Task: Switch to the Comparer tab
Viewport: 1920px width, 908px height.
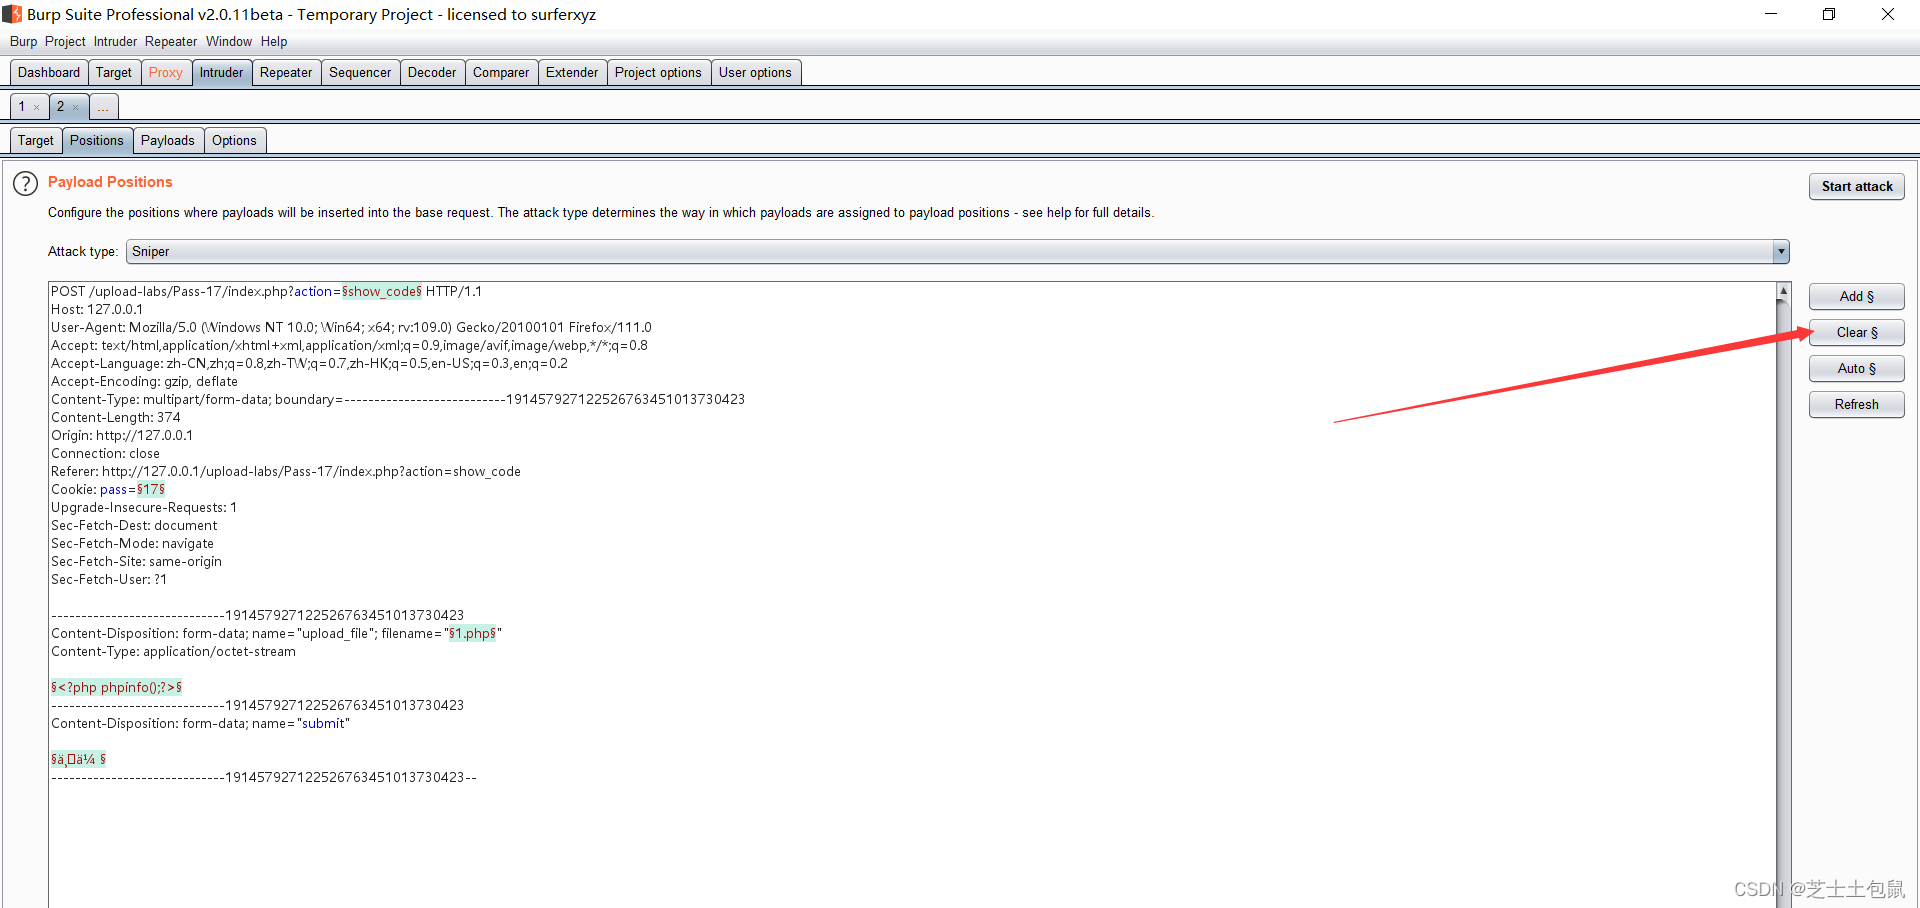Action: (x=501, y=72)
